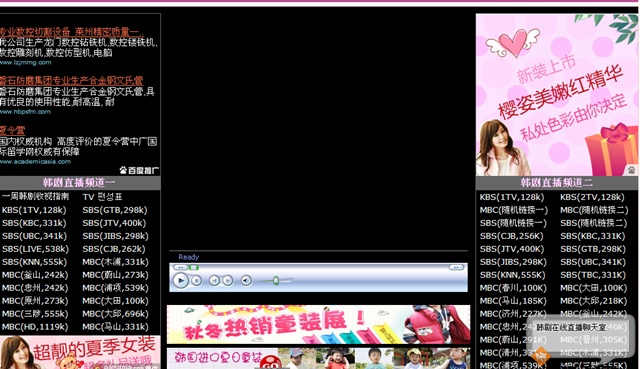Open KBS(2TV,128k) in channel list two
The height and width of the screenshot is (369, 640).
(592, 197)
